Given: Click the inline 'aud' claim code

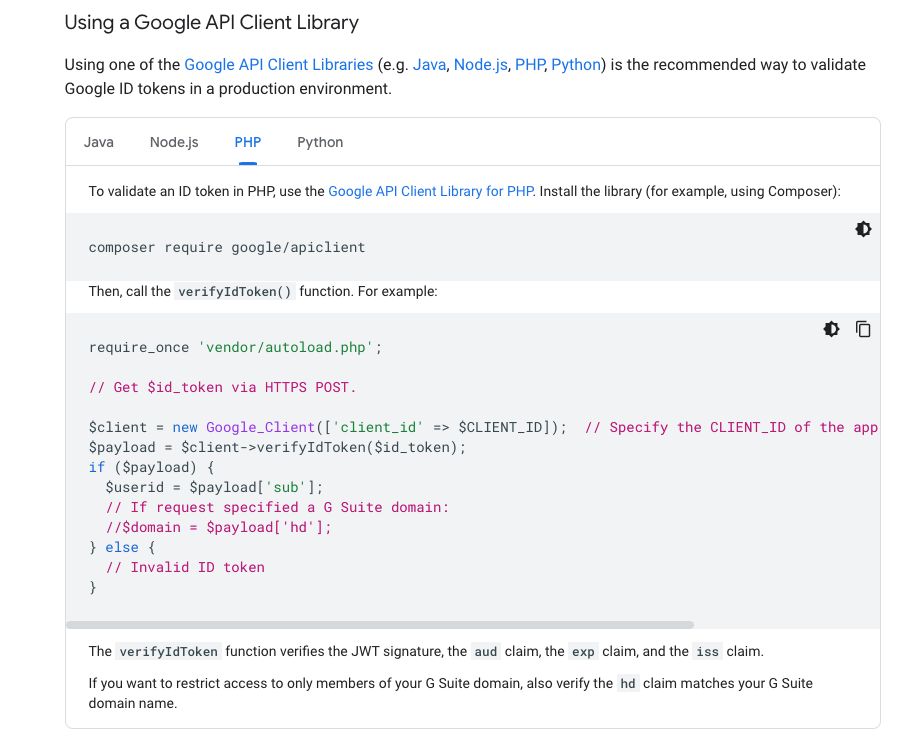Looking at the screenshot, I should 485,651.
